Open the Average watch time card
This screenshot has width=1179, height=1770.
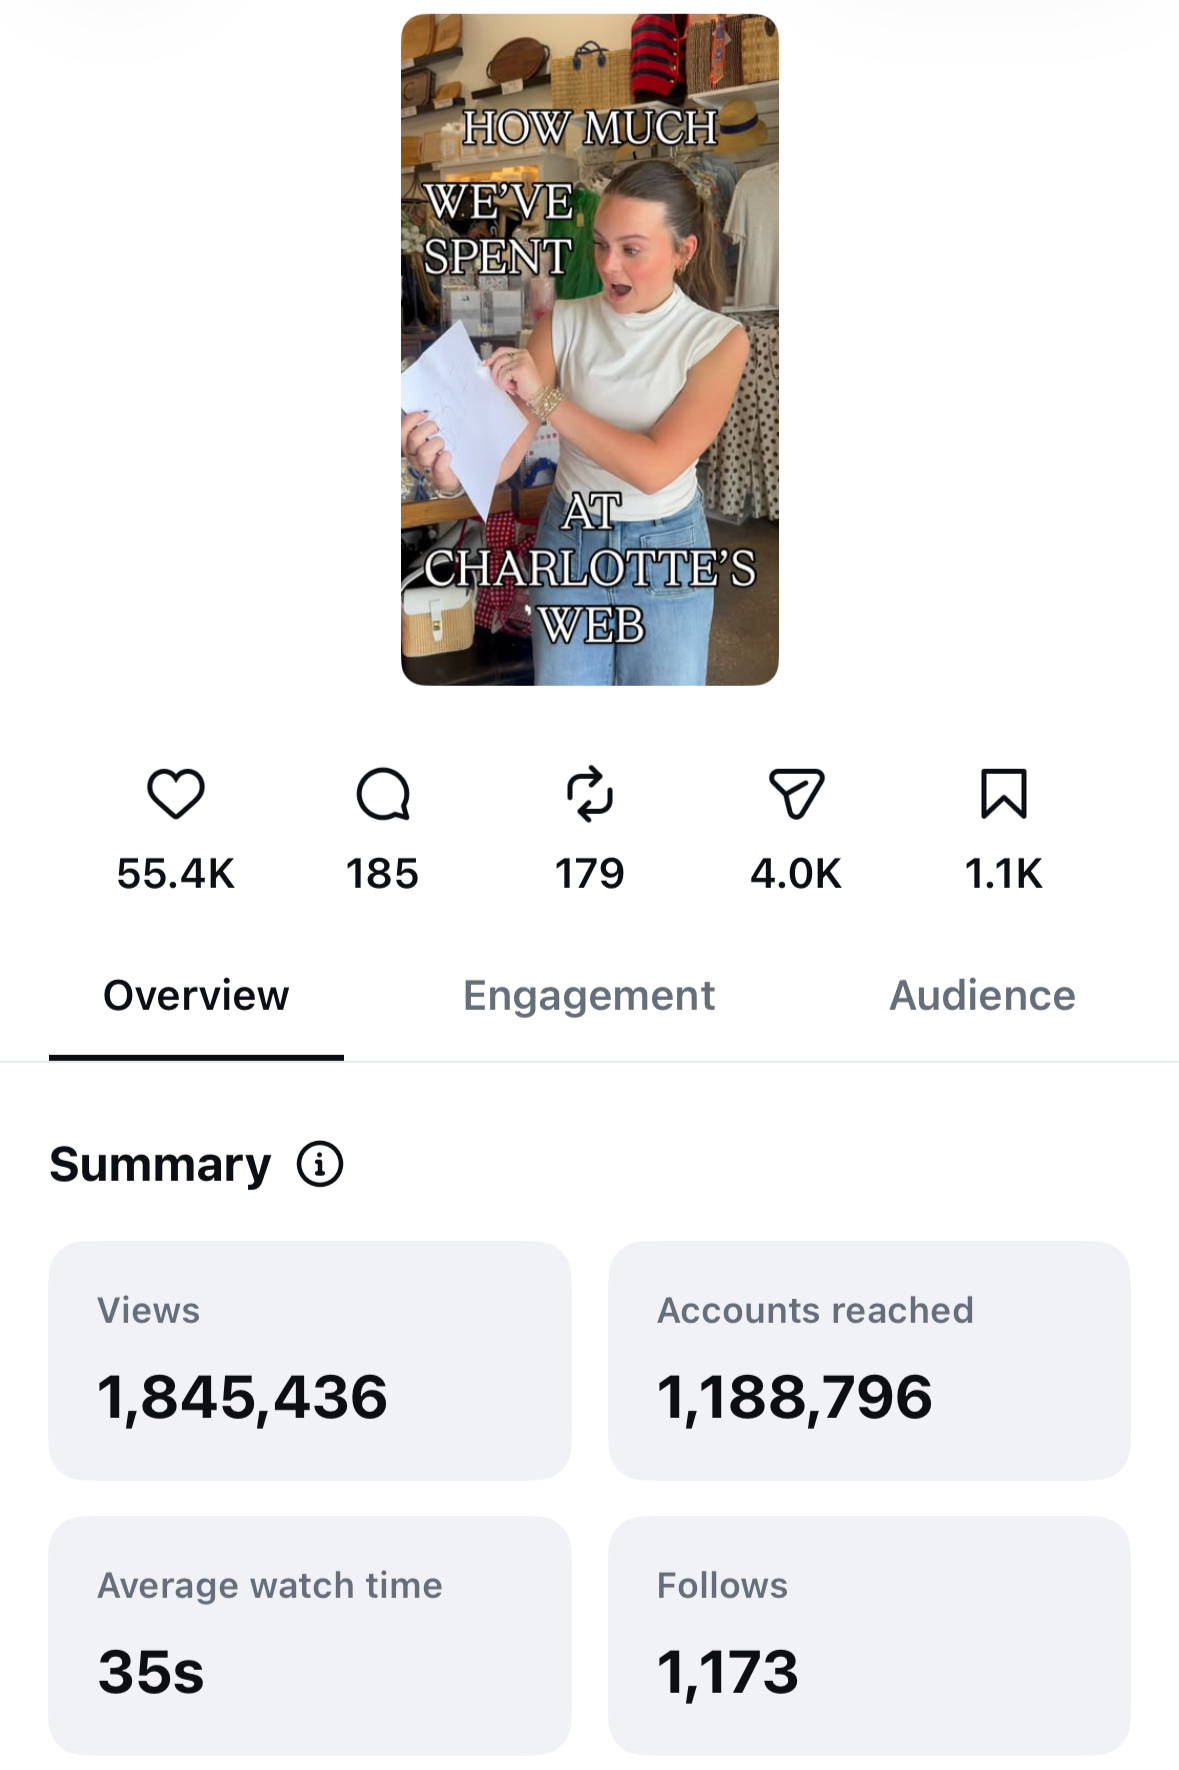310,1635
